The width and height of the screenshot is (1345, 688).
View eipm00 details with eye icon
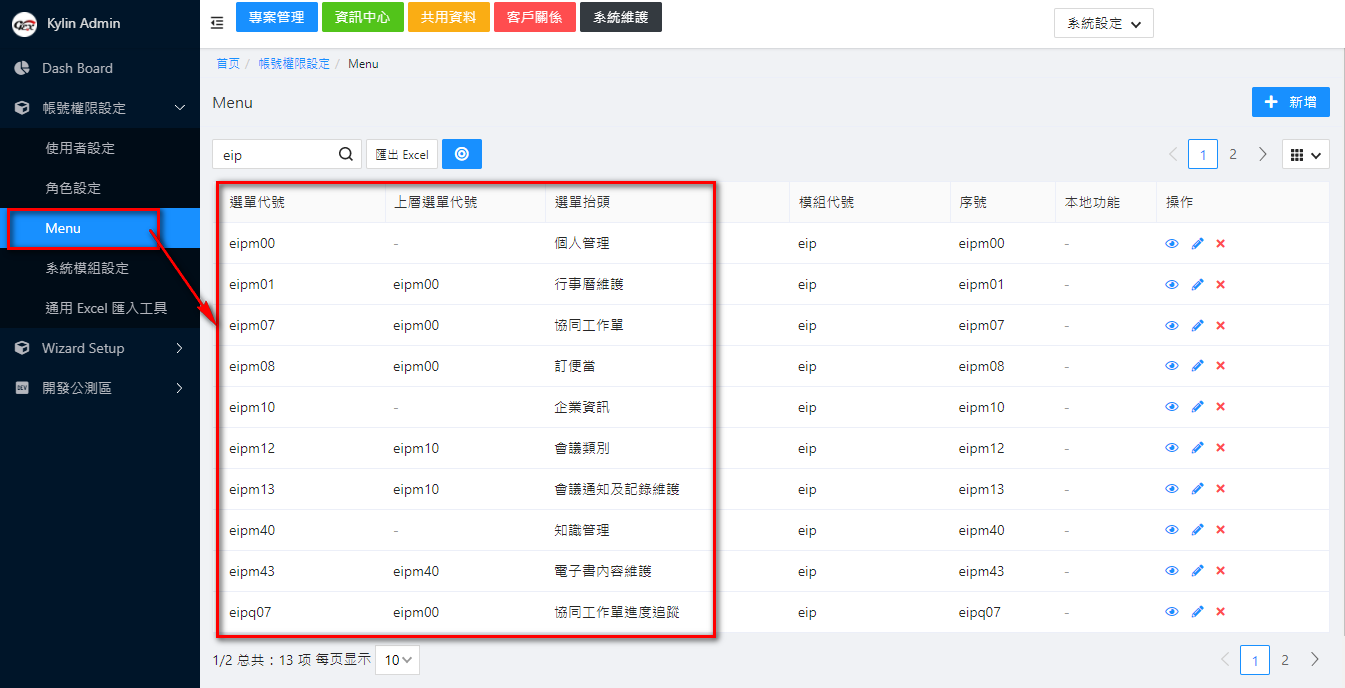pos(1172,244)
